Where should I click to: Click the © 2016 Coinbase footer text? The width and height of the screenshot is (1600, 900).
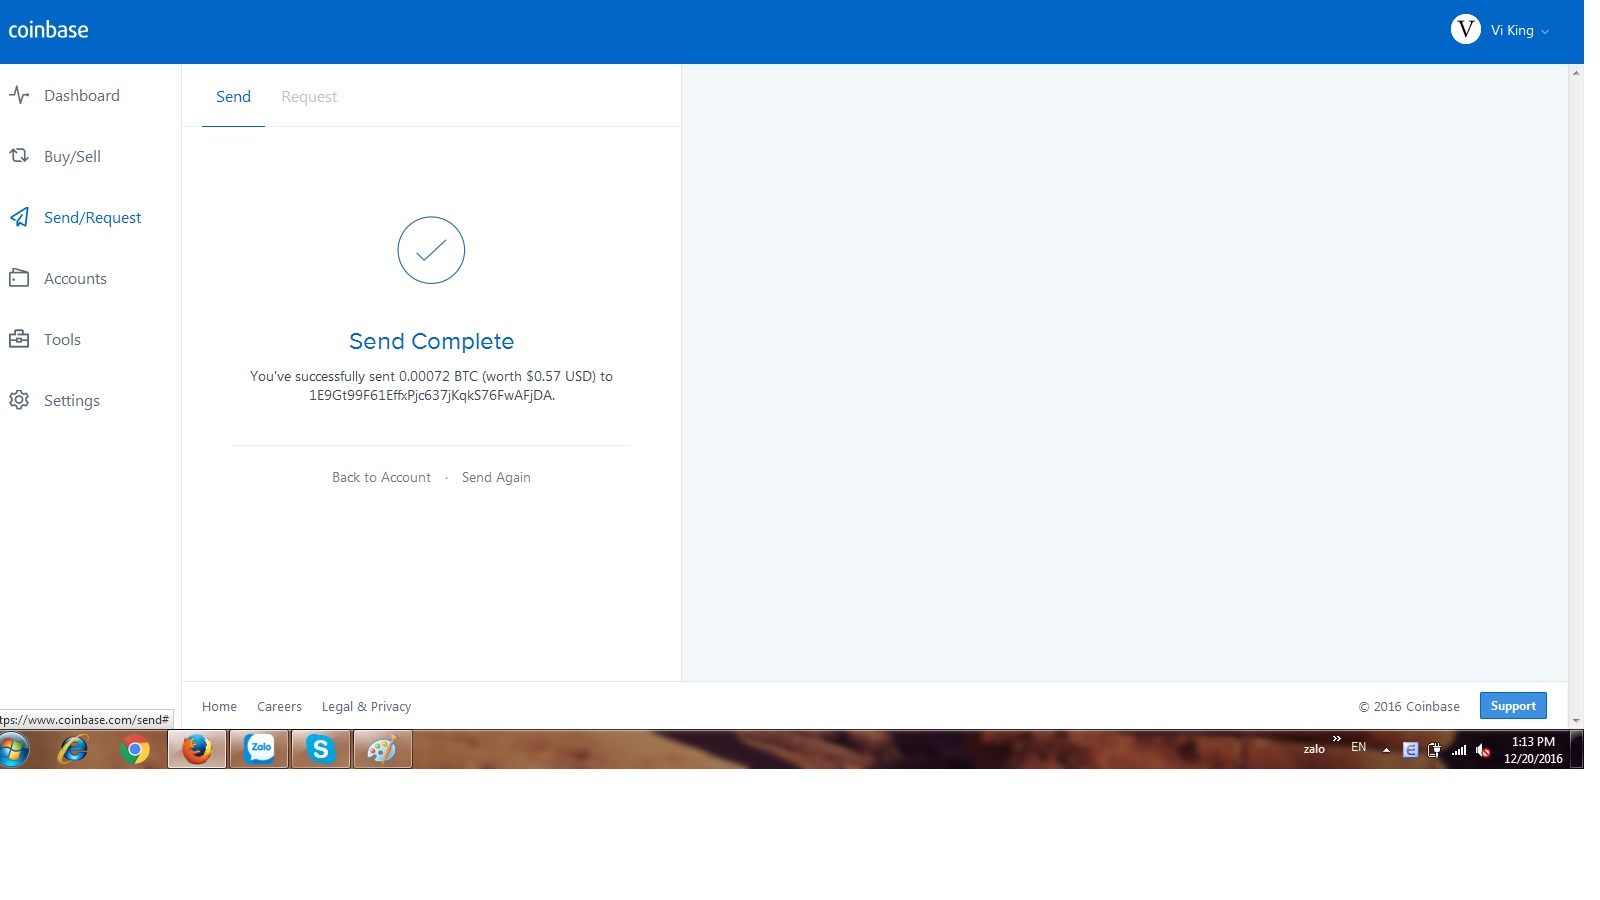point(1409,707)
